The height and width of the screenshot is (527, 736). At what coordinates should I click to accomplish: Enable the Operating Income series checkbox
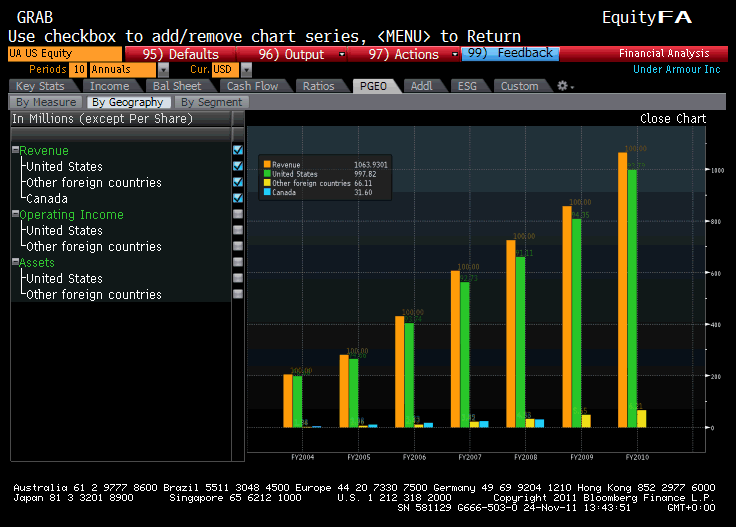click(238, 214)
